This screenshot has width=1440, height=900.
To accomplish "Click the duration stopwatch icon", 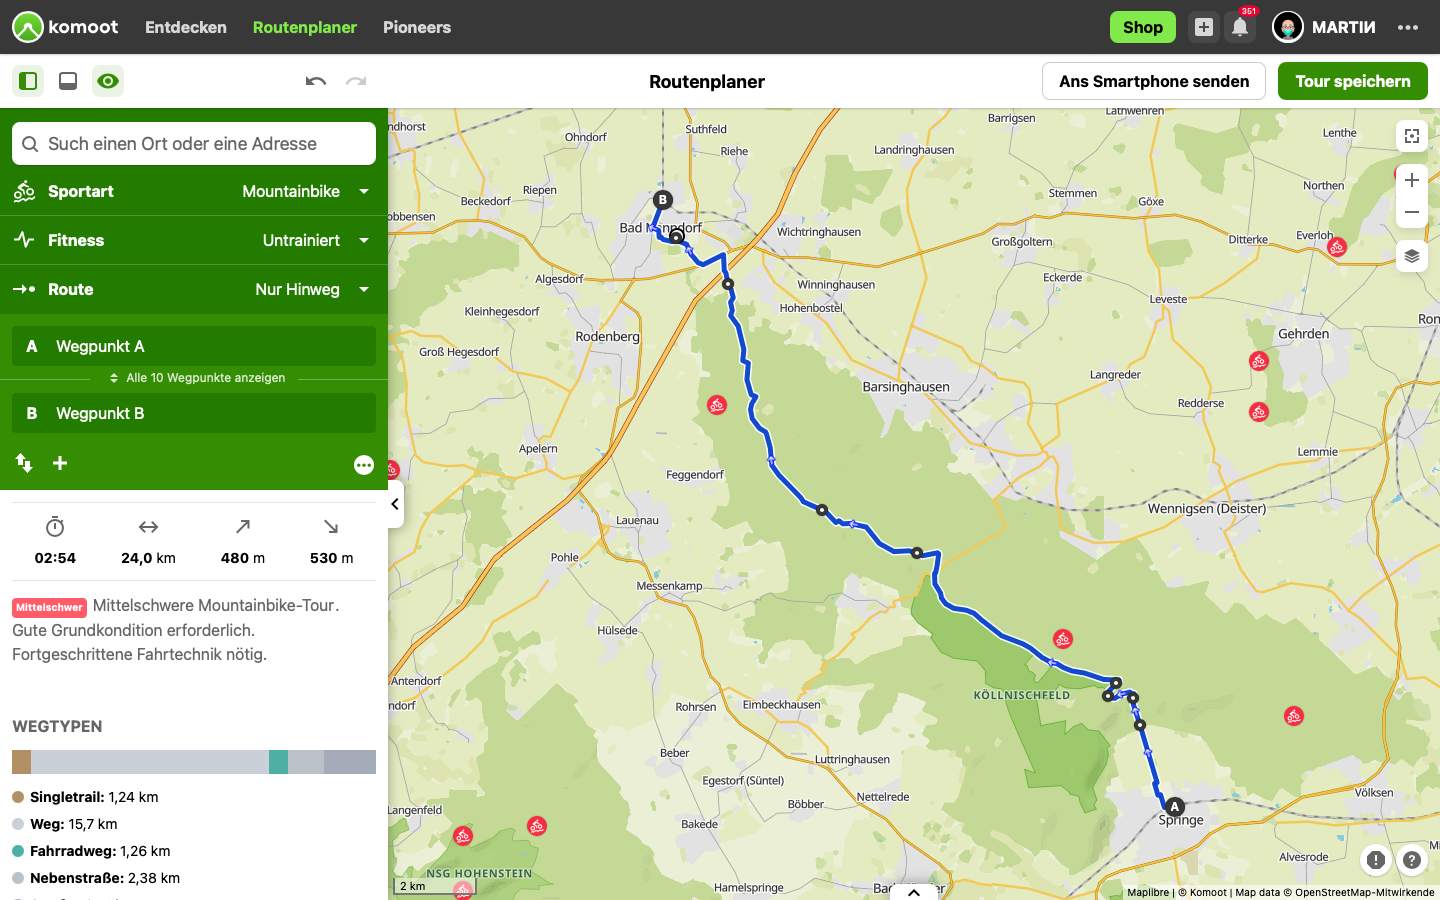I will tap(55, 527).
